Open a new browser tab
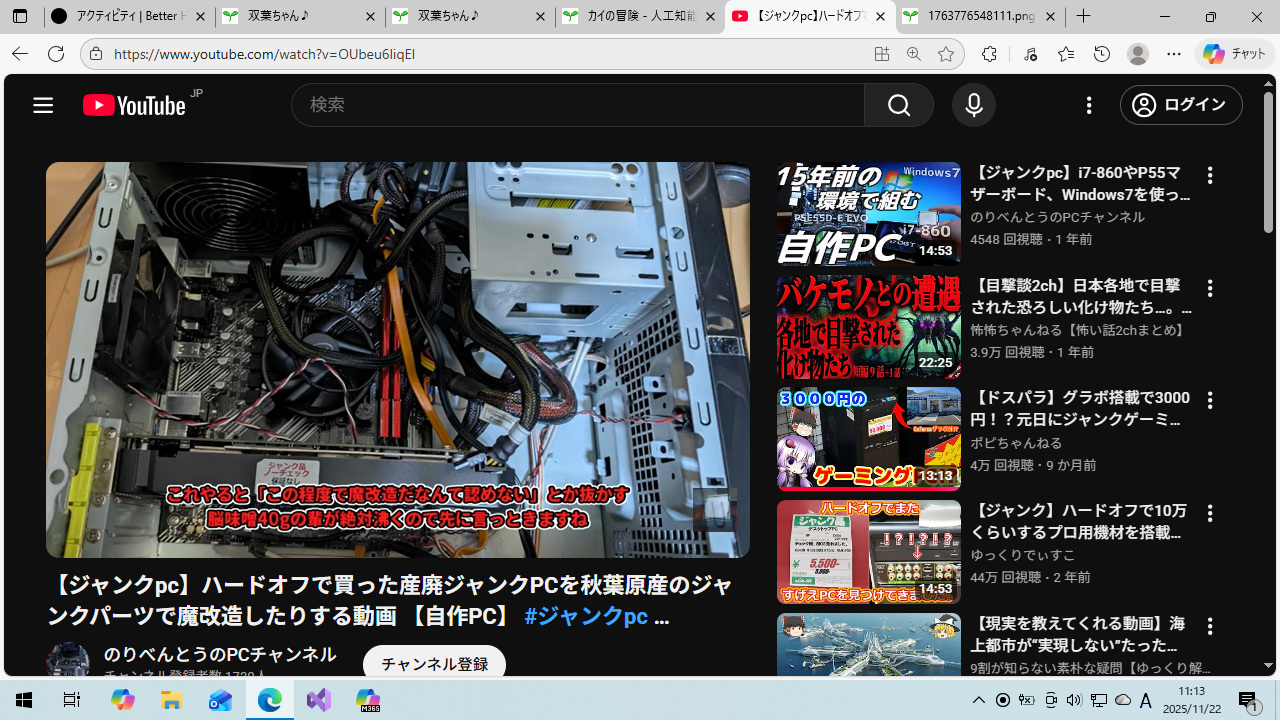Screen dimensions: 1280x720 point(1084,17)
